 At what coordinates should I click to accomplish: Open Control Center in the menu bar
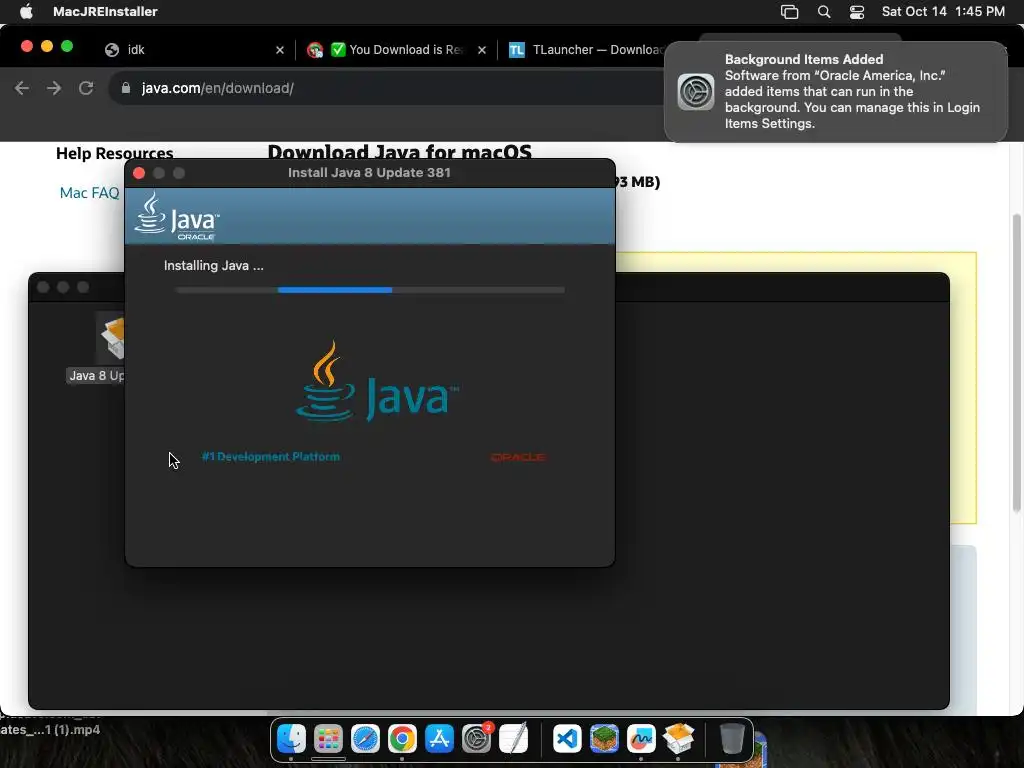point(857,12)
